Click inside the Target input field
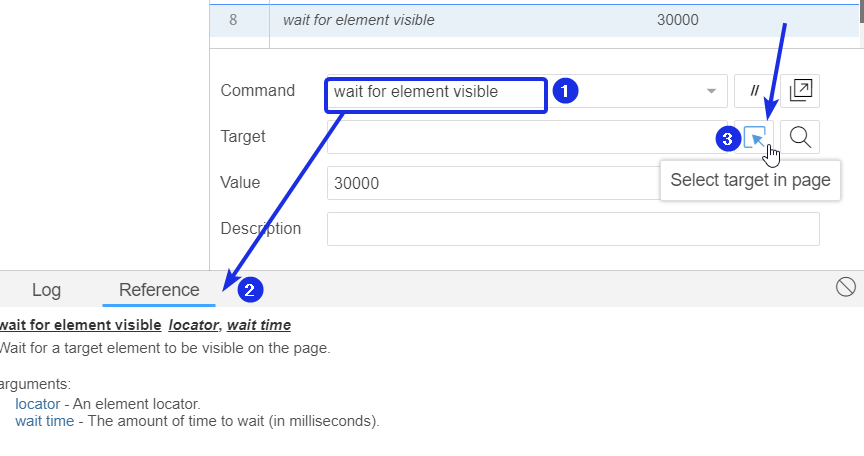Viewport: 864px width, 456px height. (x=527, y=137)
